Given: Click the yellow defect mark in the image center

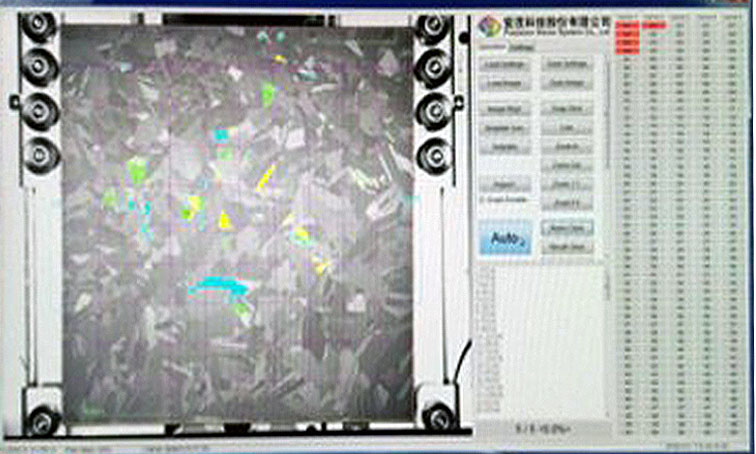Looking at the screenshot, I should pyautogui.click(x=265, y=180).
